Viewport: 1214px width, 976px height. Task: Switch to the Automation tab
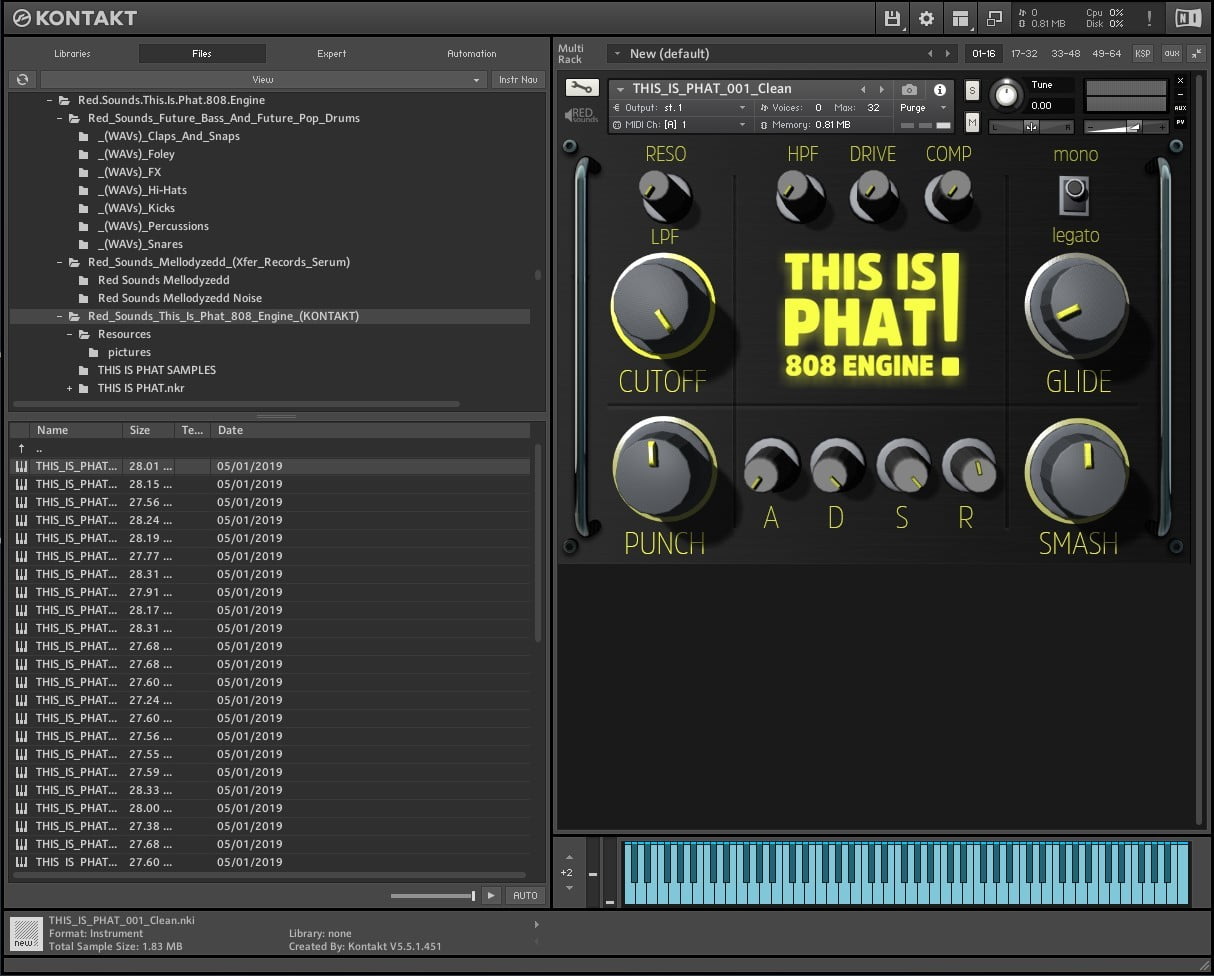click(472, 54)
